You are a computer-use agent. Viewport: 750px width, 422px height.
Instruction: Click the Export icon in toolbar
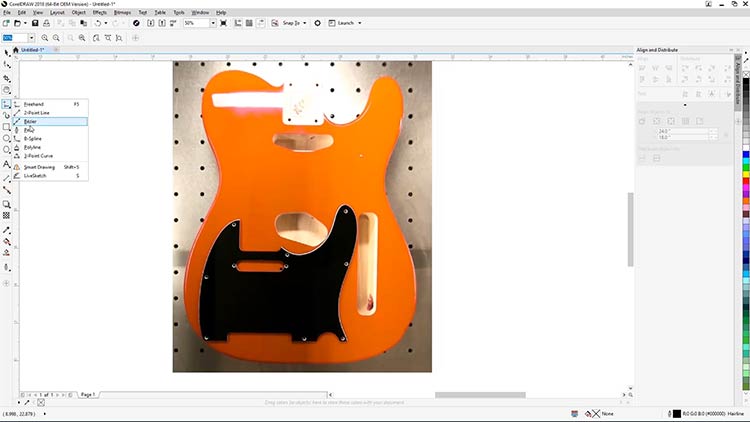(162, 23)
